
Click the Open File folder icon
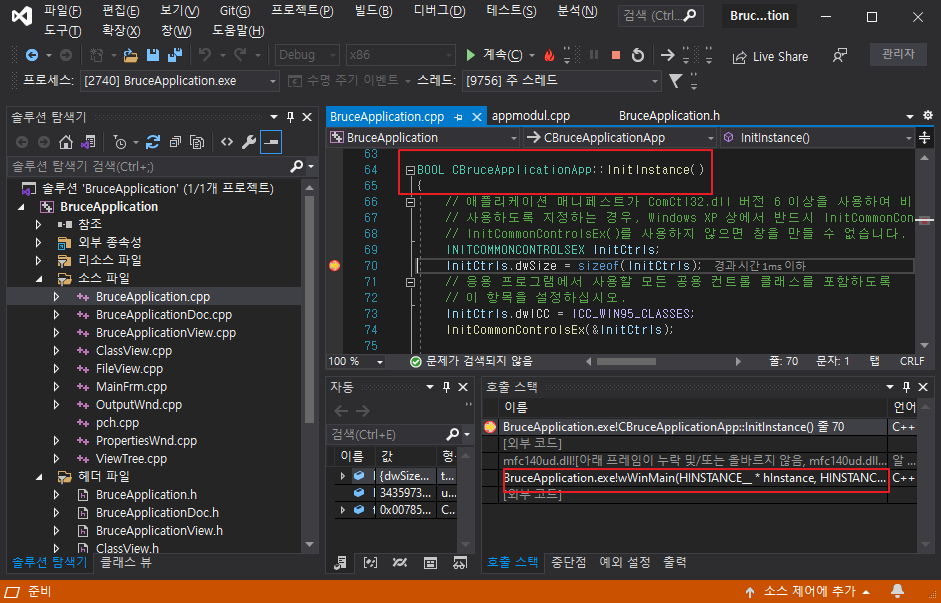131,55
